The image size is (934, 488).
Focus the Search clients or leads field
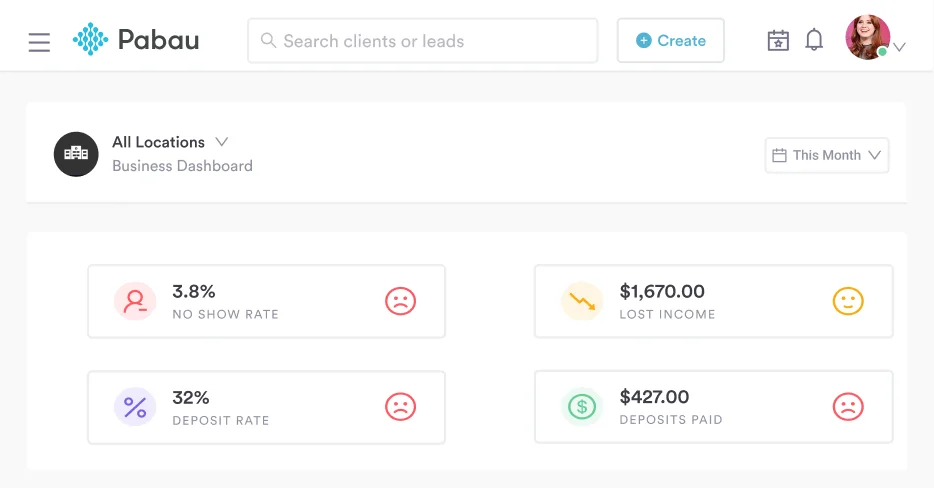(422, 41)
